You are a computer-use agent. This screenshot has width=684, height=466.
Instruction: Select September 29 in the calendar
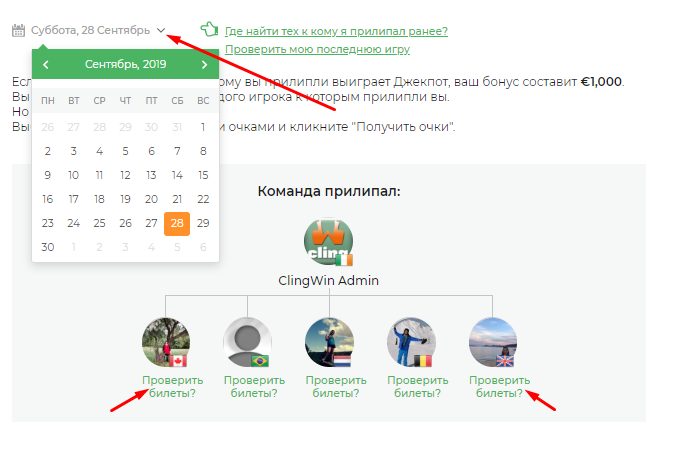203,223
